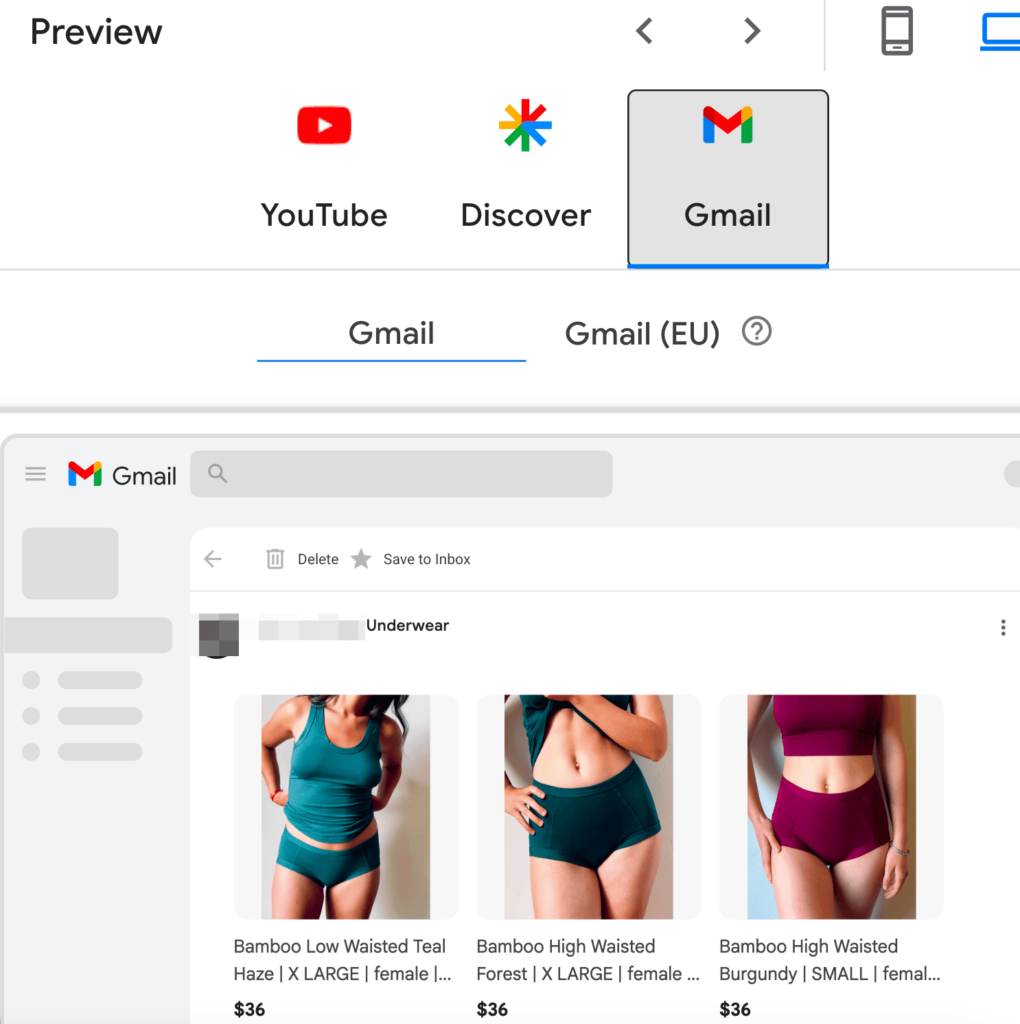Go to next preview with right chevron
1020x1024 pixels.
(x=752, y=31)
